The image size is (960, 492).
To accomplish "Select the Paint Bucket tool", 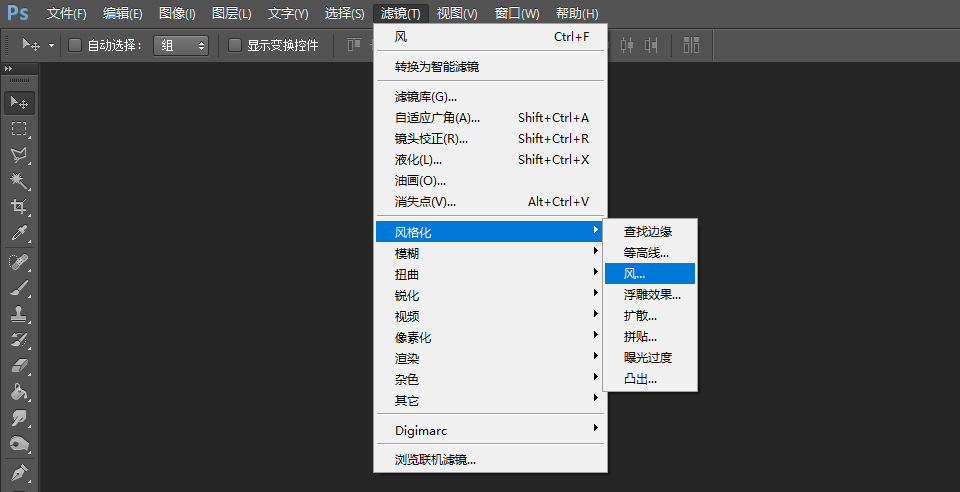I will tap(19, 392).
